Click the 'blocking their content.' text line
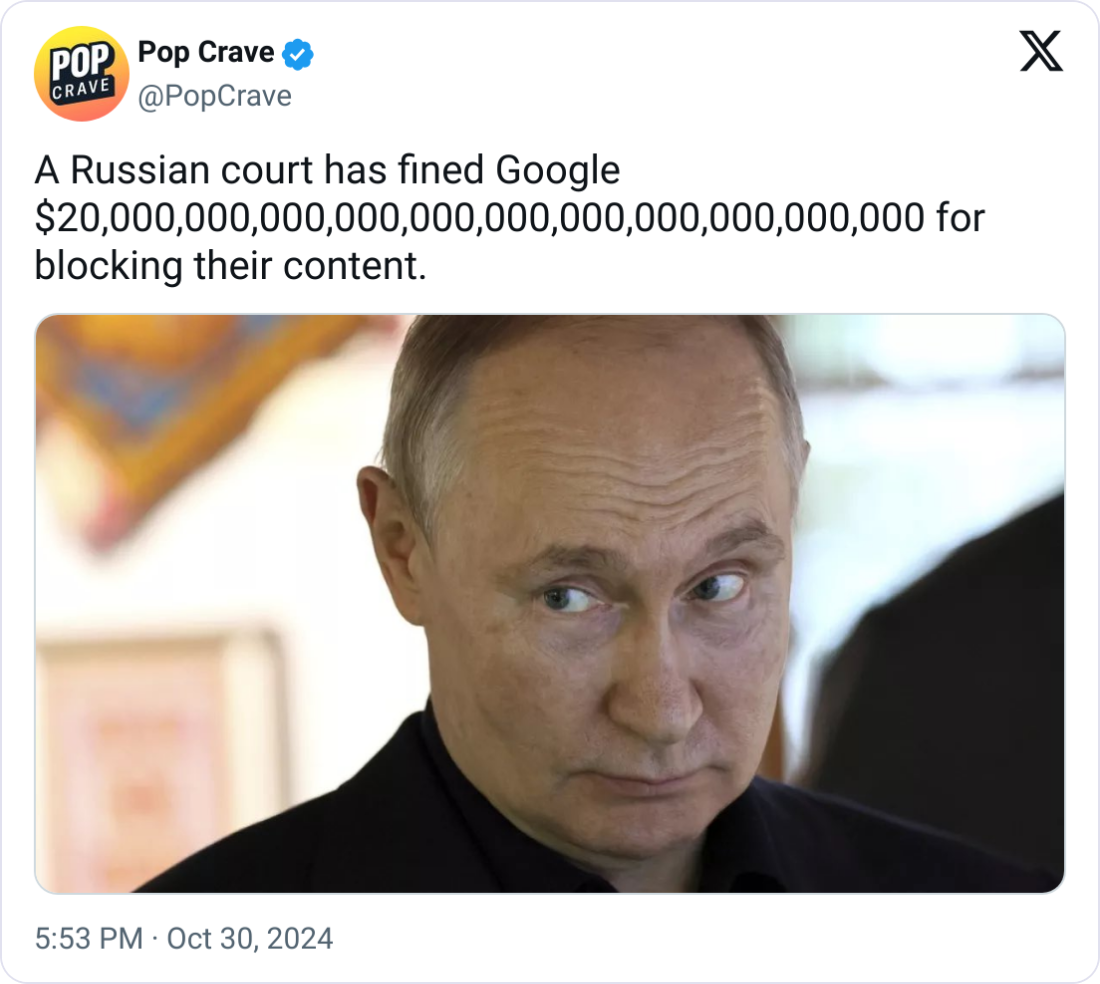 coord(230,267)
